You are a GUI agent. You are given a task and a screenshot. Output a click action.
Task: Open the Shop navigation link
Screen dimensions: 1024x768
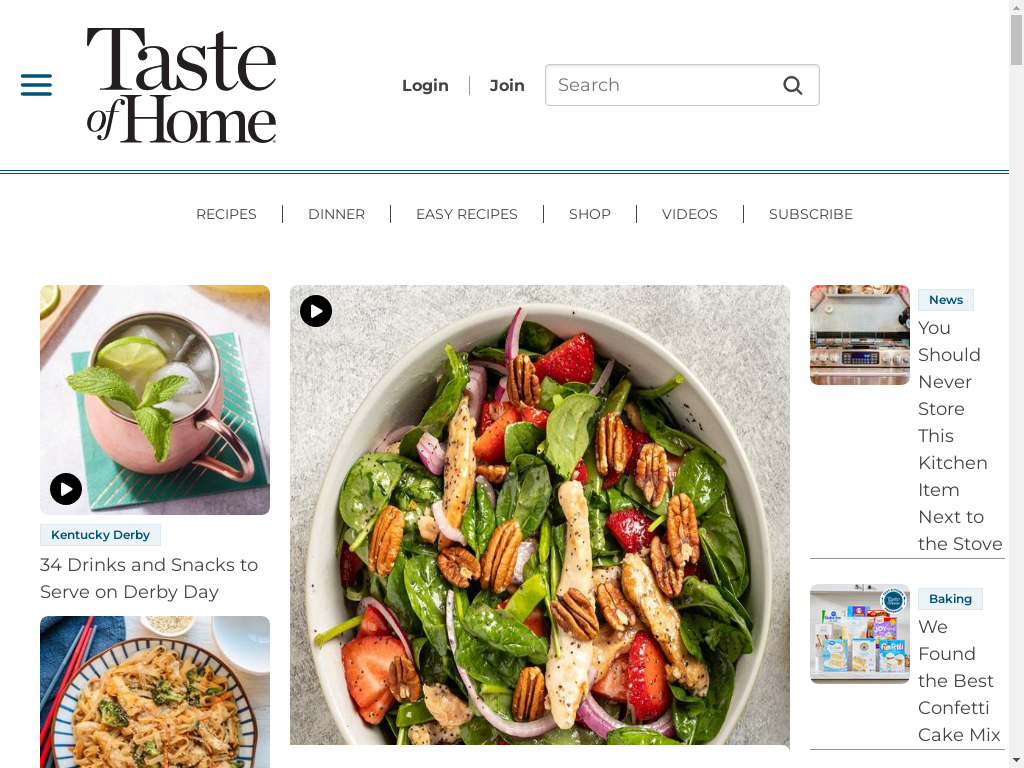590,214
